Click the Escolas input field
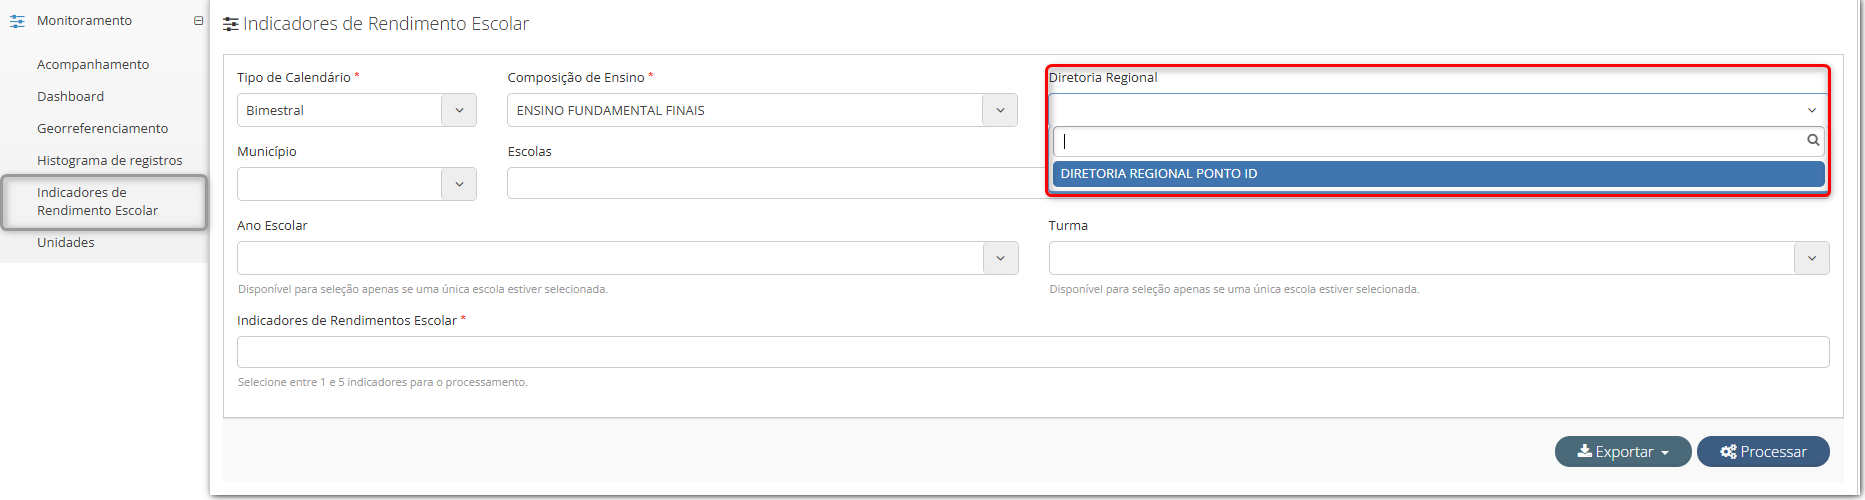 777,184
